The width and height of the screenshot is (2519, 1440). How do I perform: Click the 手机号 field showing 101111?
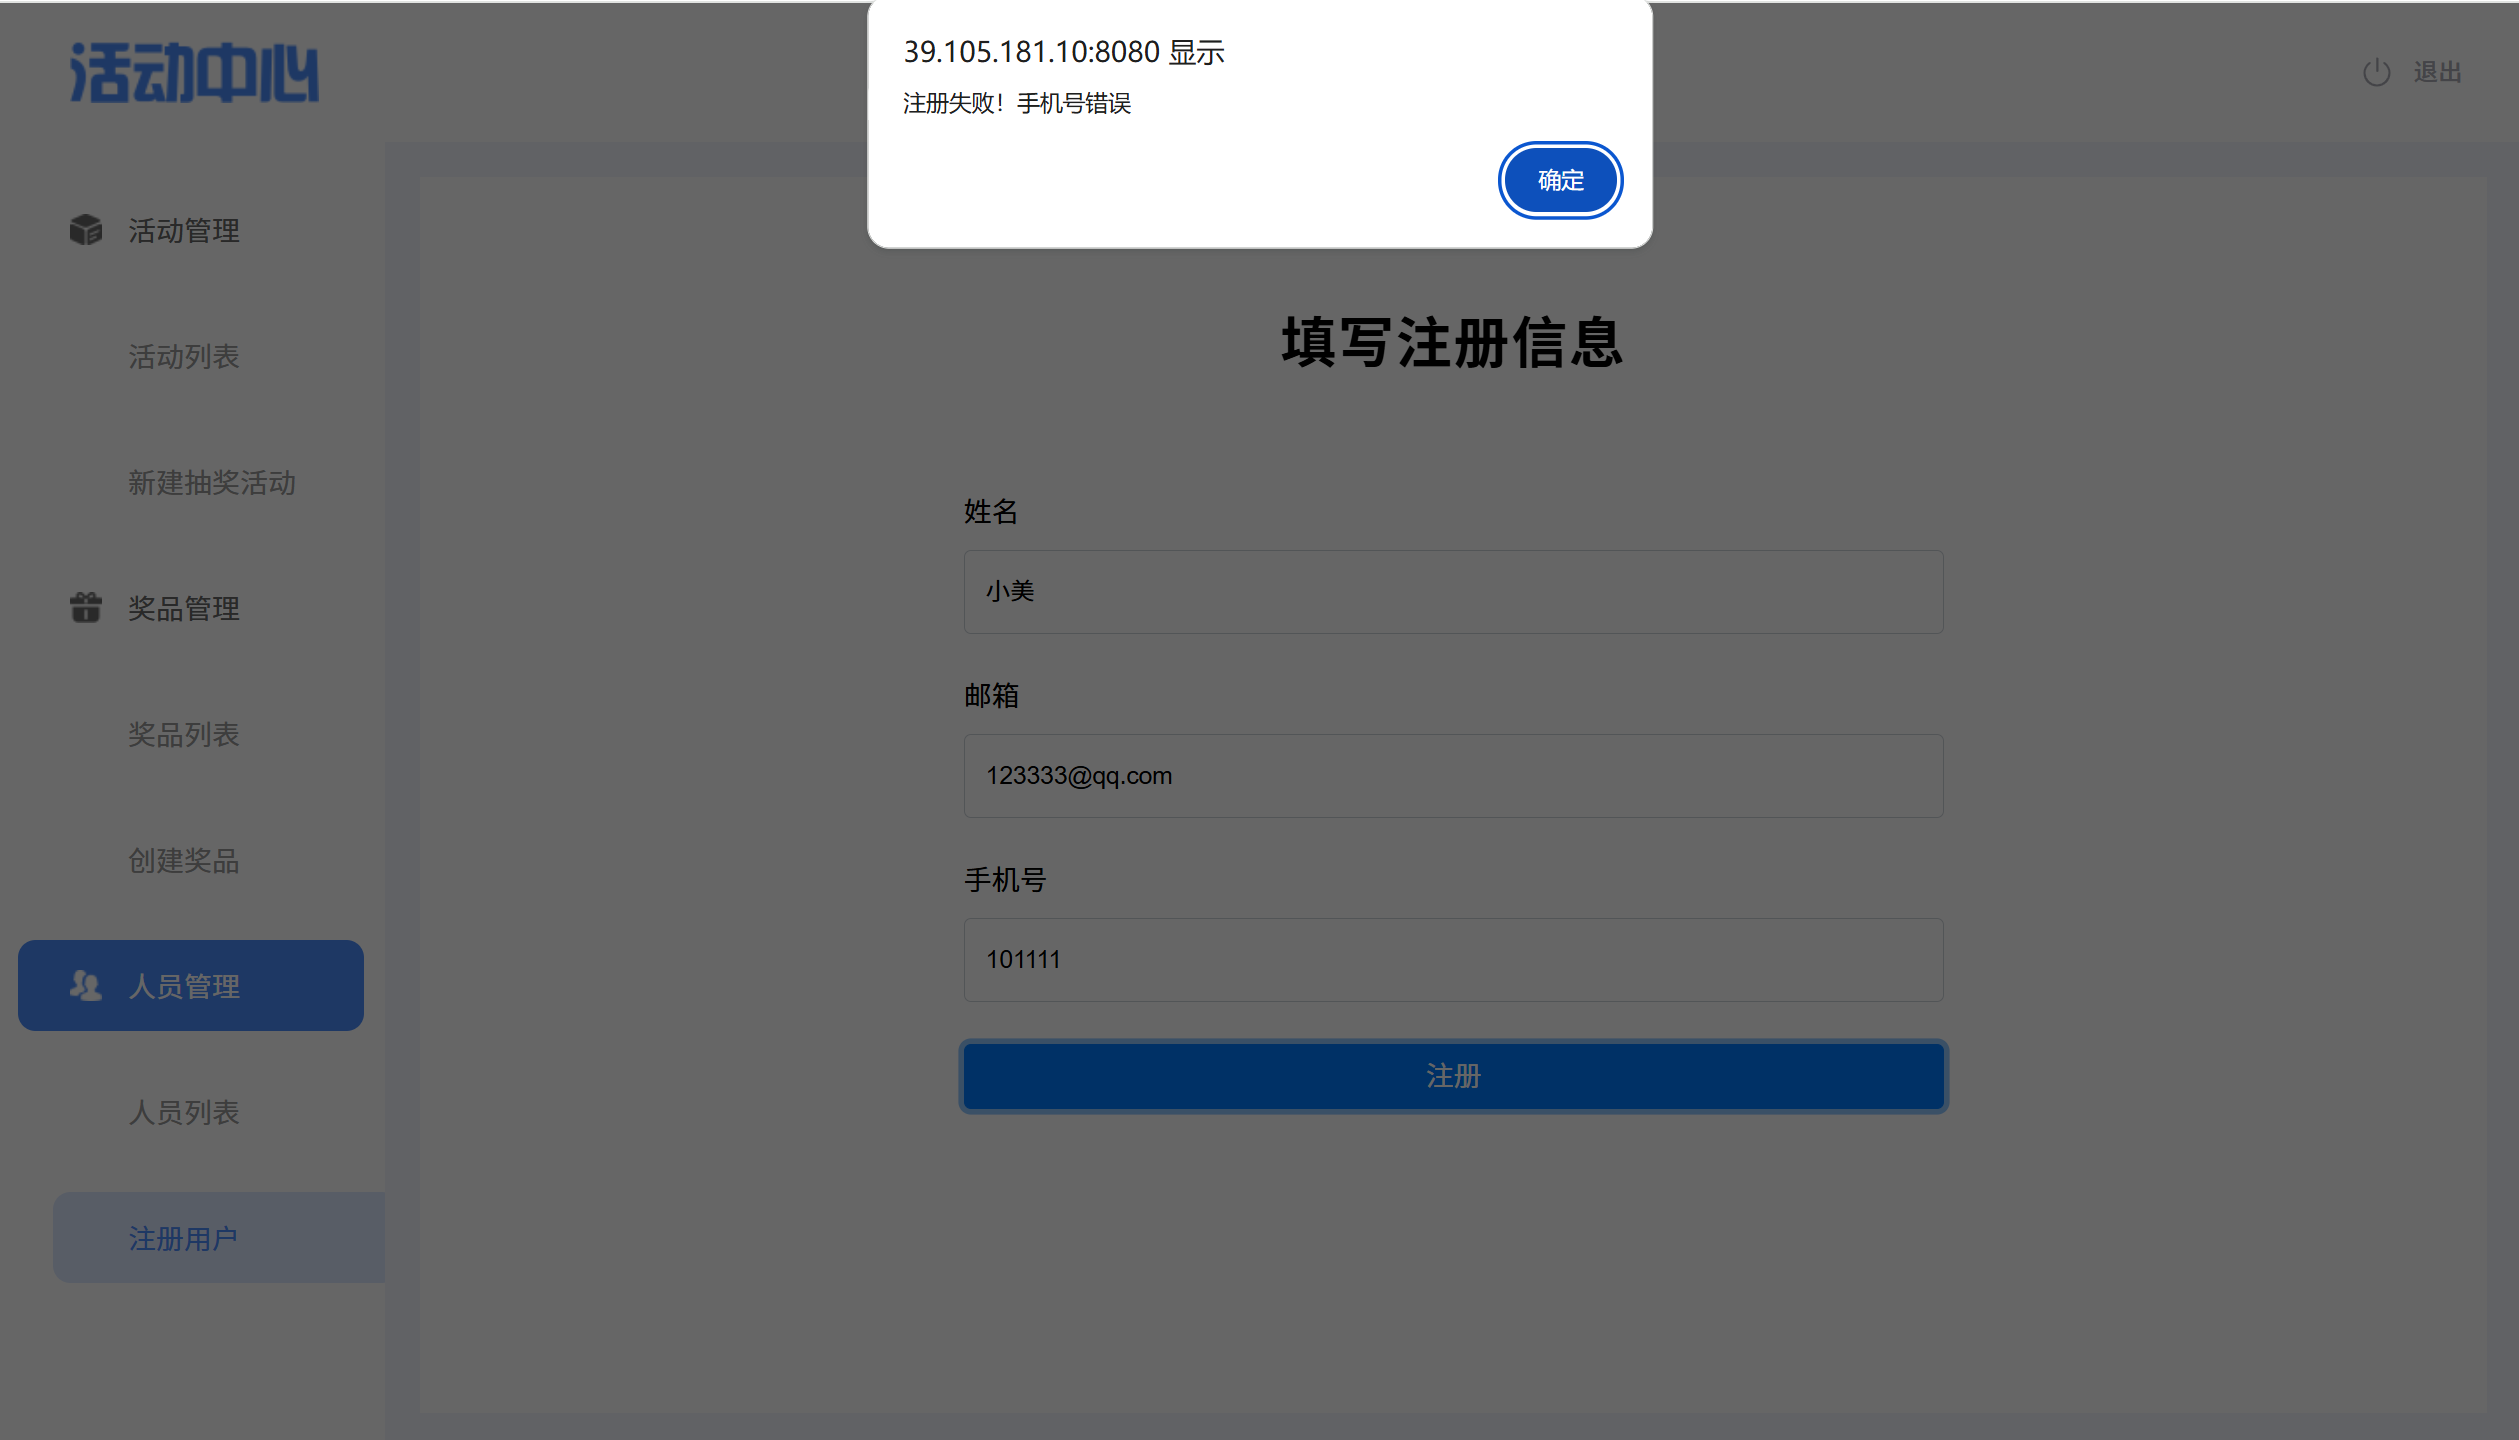click(1453, 960)
